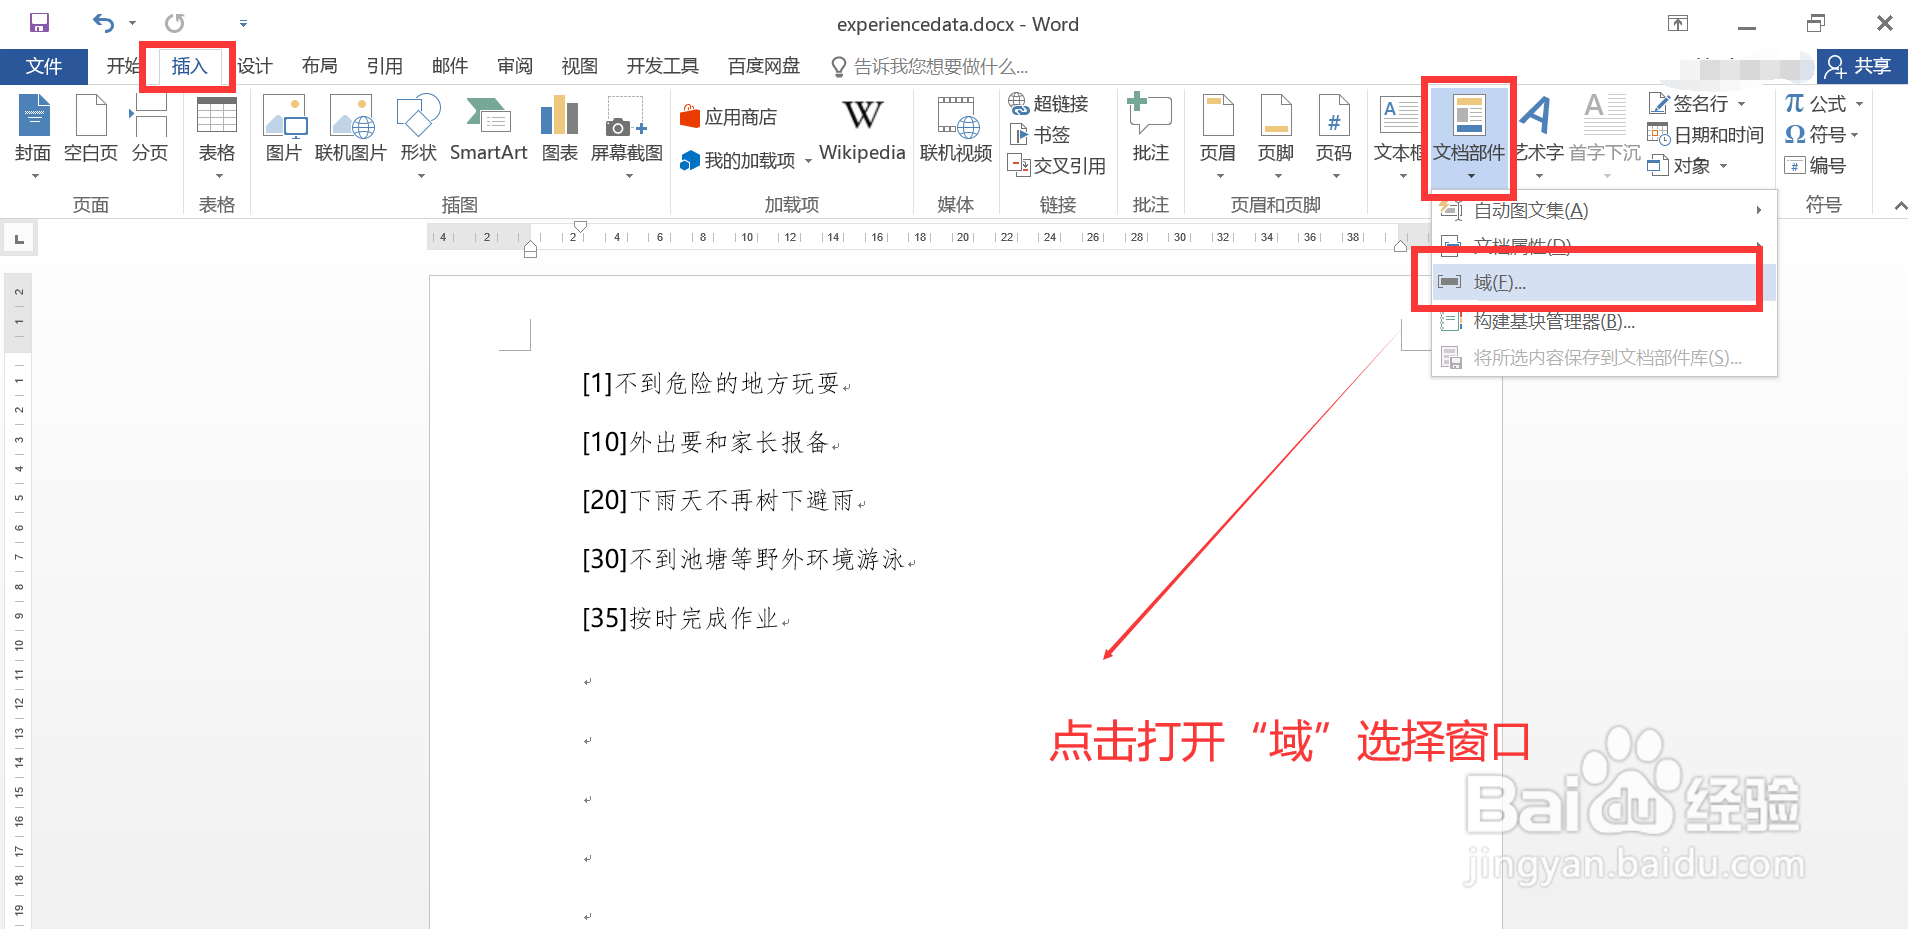
Task: Click the Undo arrow icon
Action: [x=103, y=22]
